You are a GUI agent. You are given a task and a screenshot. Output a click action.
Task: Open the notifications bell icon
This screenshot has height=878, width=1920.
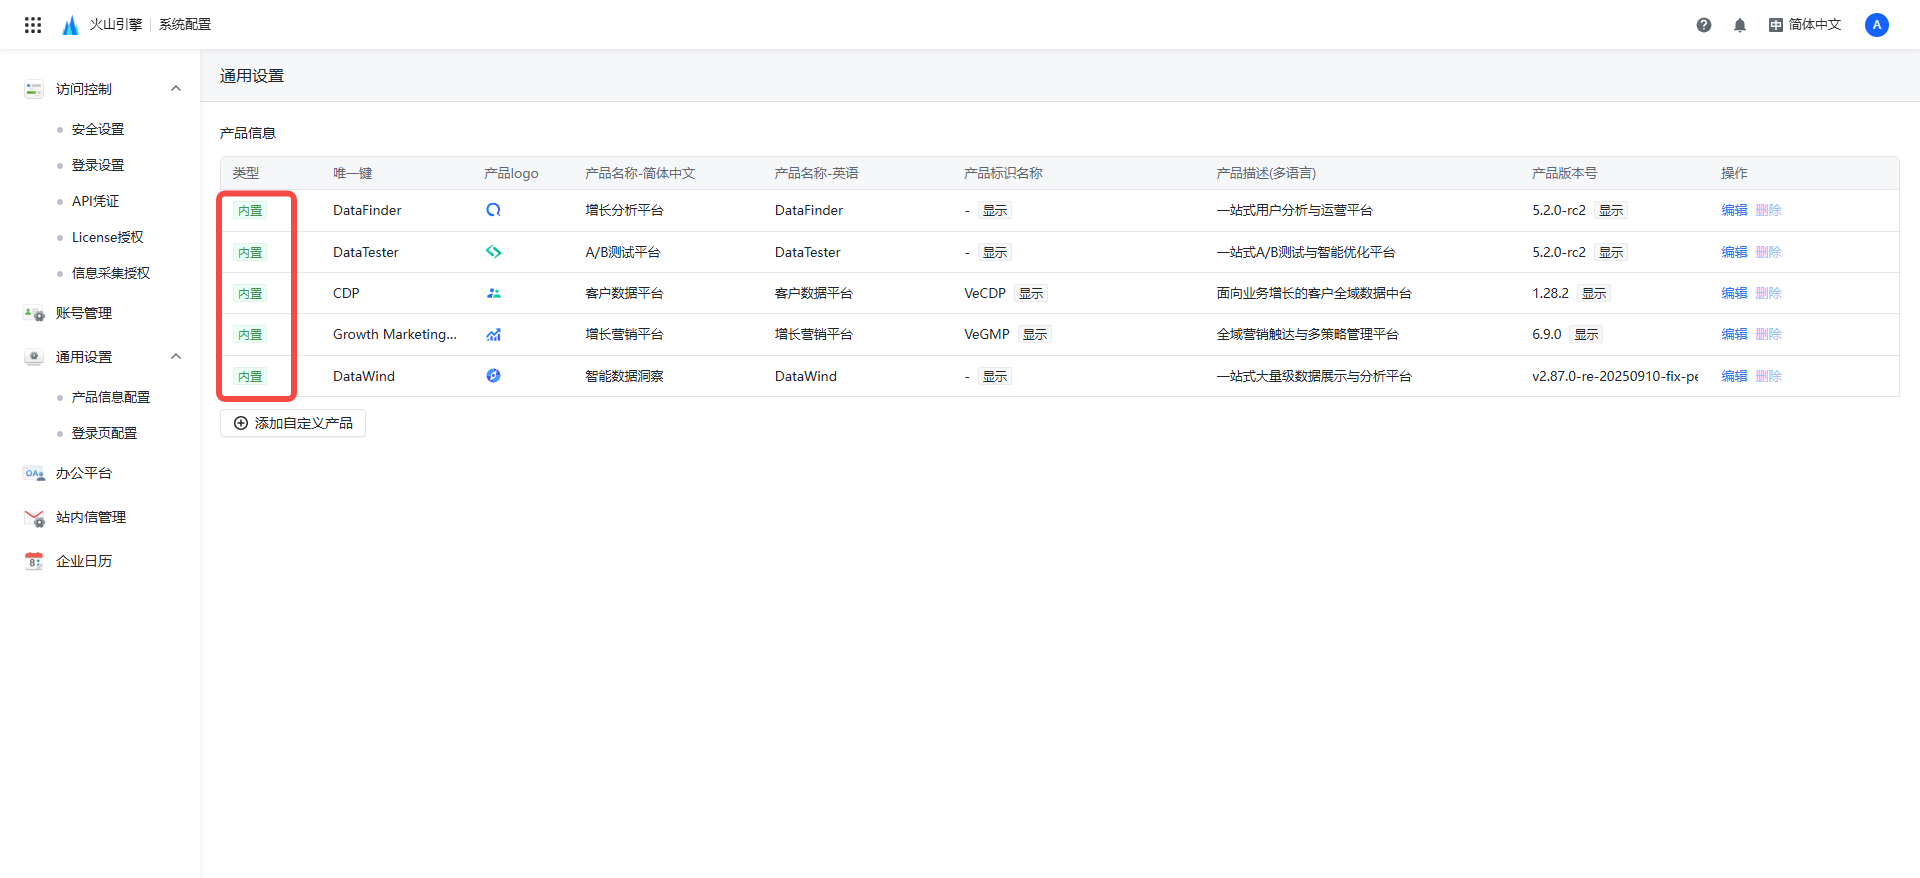(1740, 25)
